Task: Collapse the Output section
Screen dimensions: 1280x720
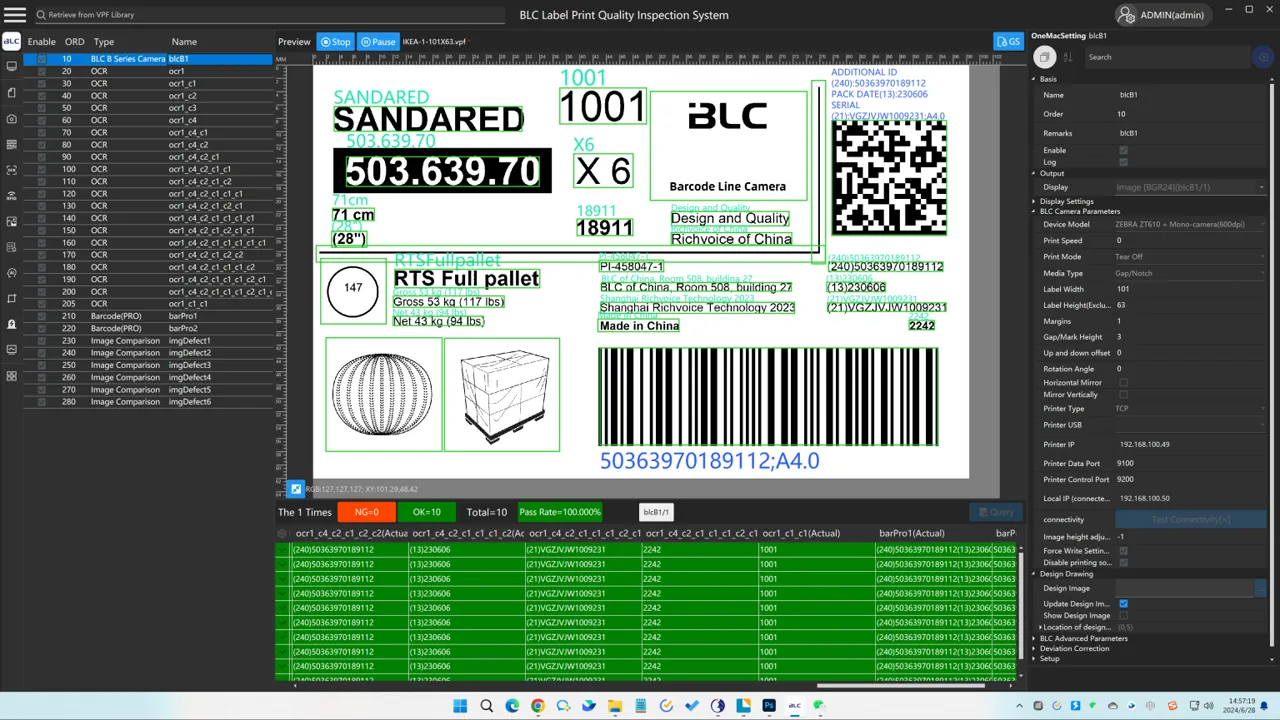Action: (x=1034, y=174)
